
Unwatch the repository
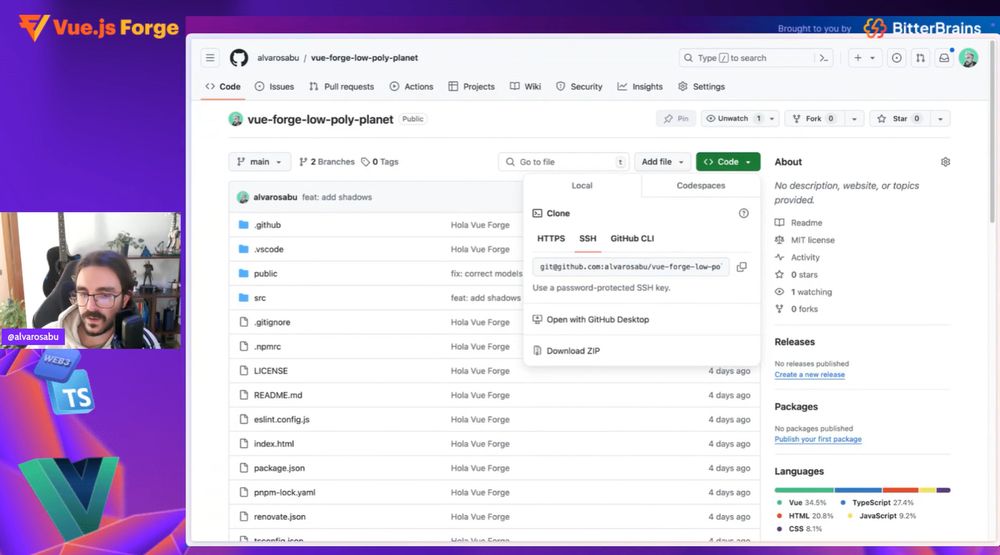coord(733,119)
